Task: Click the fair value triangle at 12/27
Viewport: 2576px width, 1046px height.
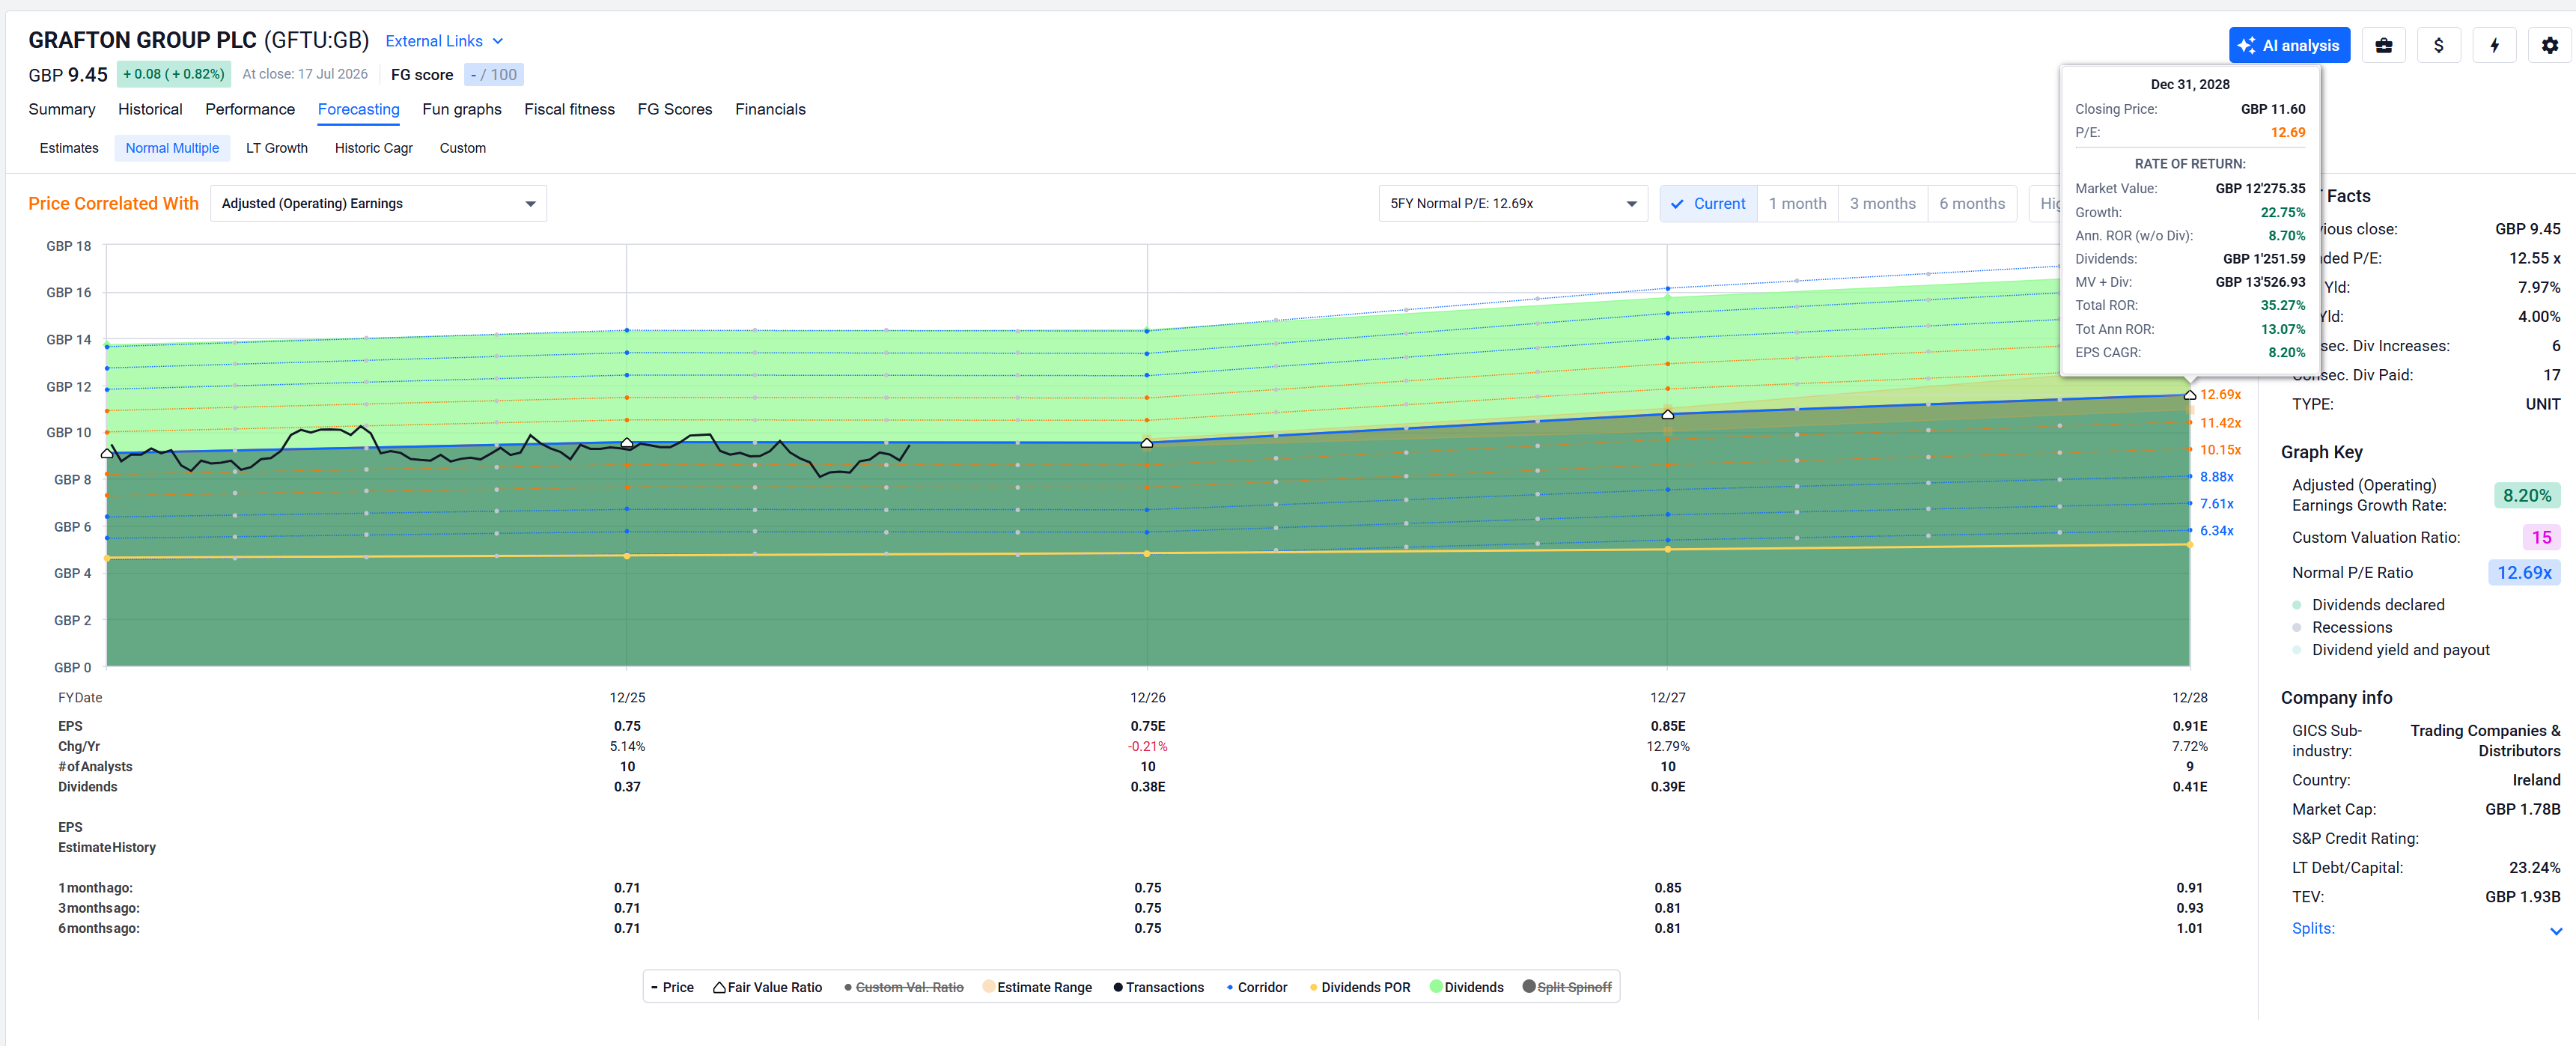Action: click(x=1667, y=414)
